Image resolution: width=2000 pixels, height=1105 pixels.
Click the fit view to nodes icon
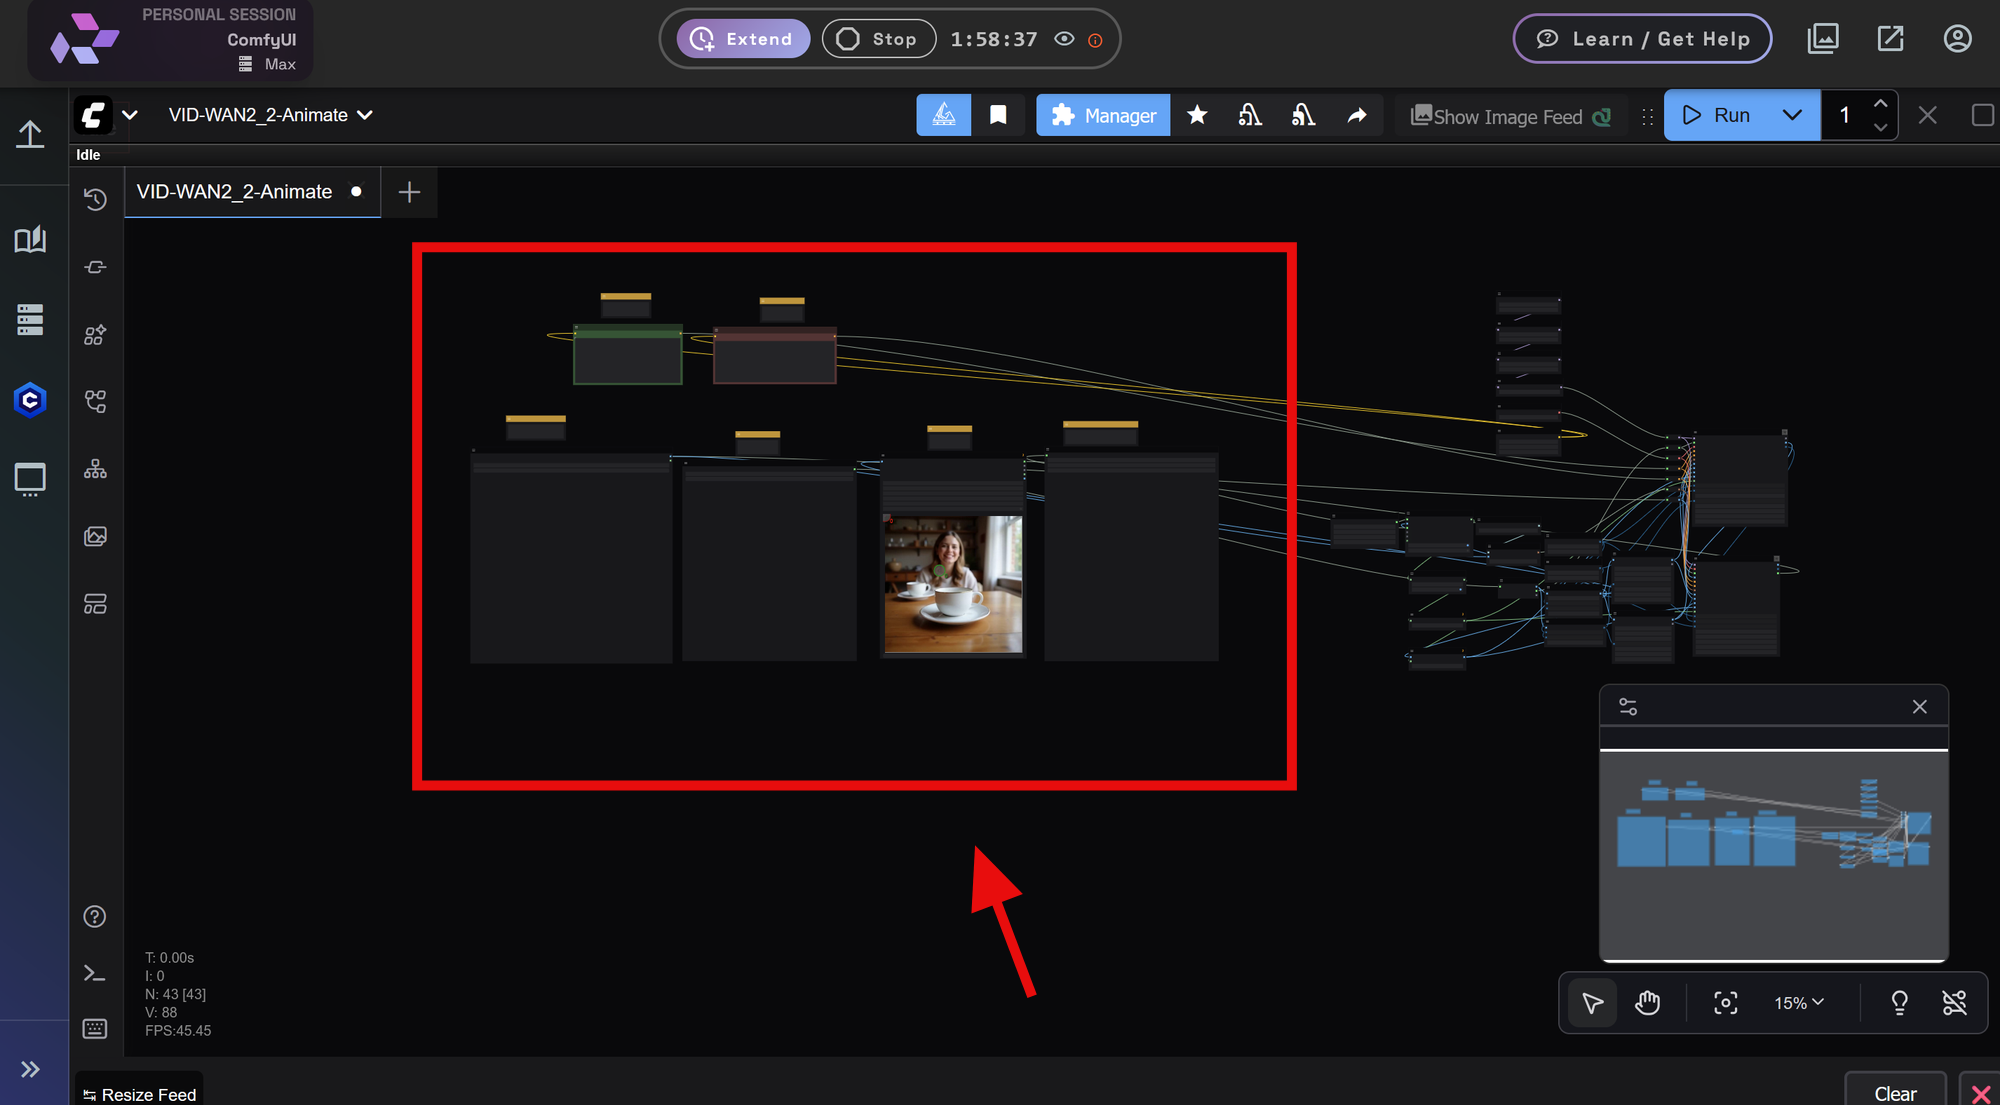point(1725,1002)
